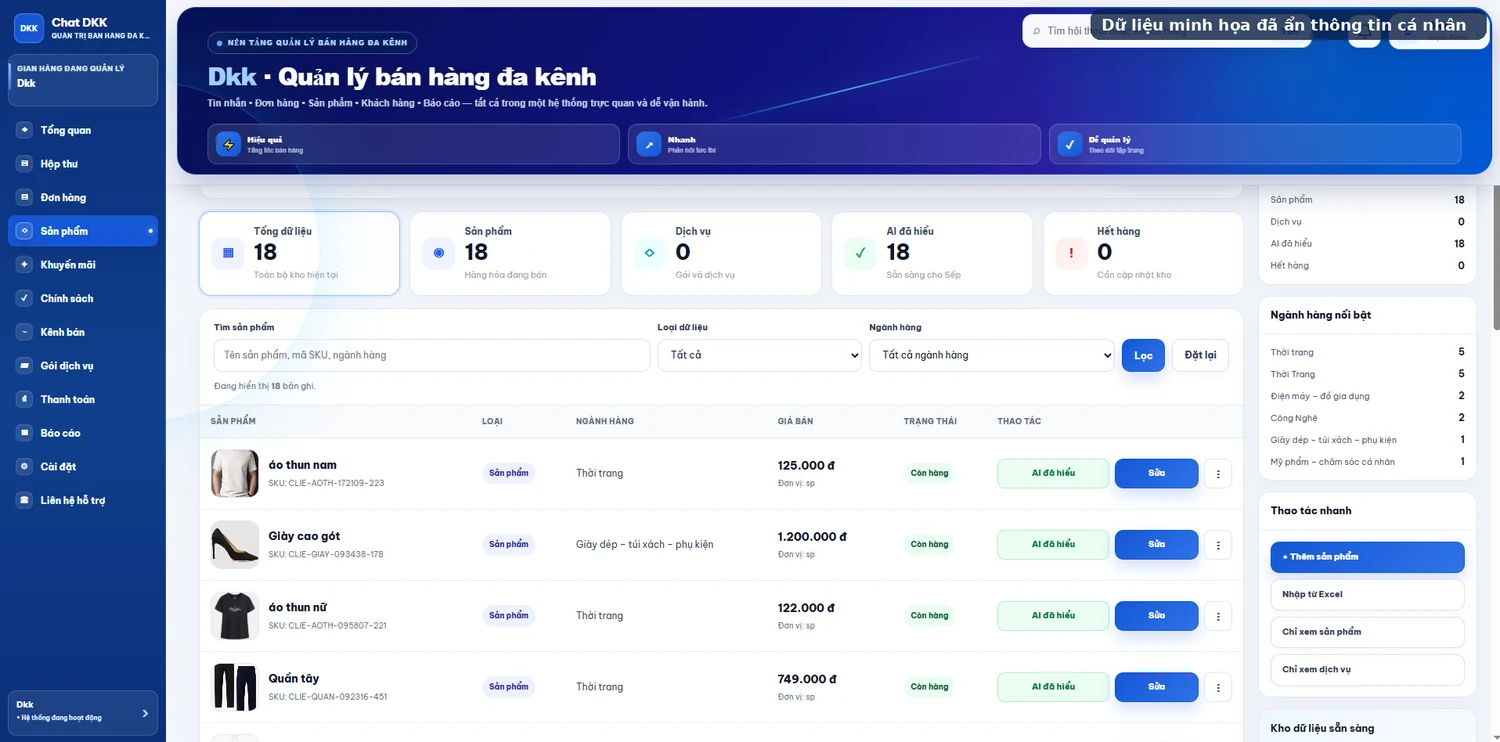Viewport: 1500px width, 742px height.
Task: Click the Đặt lại reset button
Action: 1200,355
